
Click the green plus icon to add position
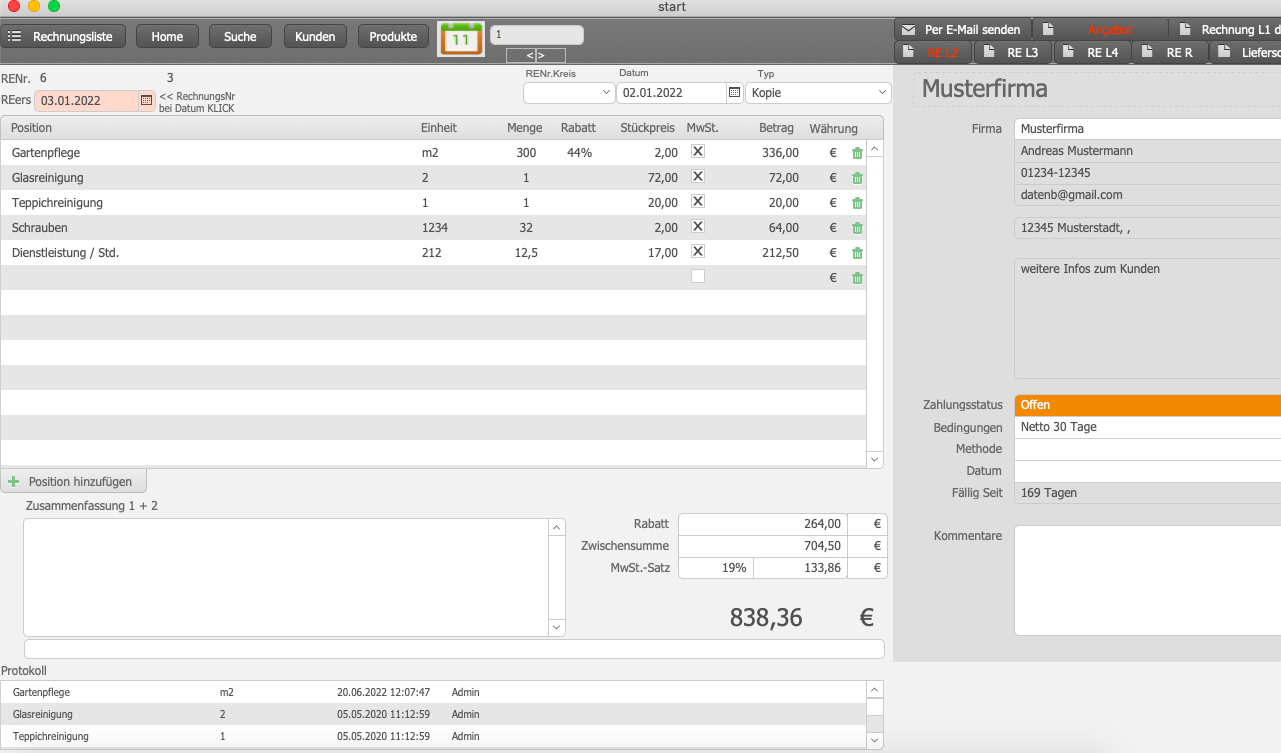point(14,481)
